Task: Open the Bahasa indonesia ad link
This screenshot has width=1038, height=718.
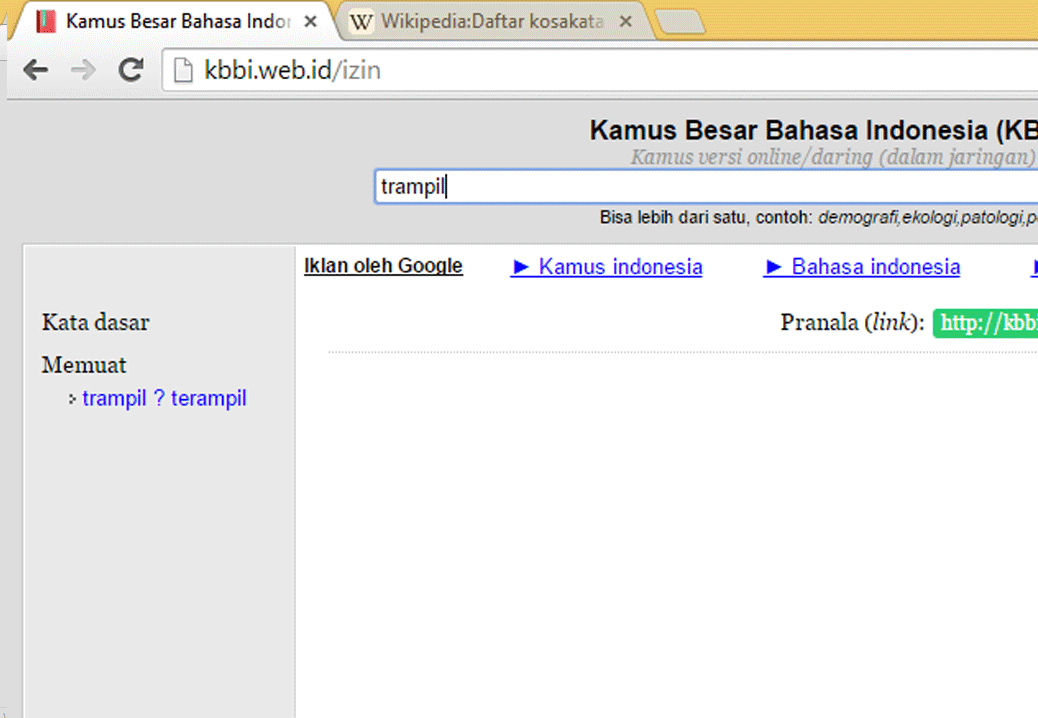Action: point(861,267)
